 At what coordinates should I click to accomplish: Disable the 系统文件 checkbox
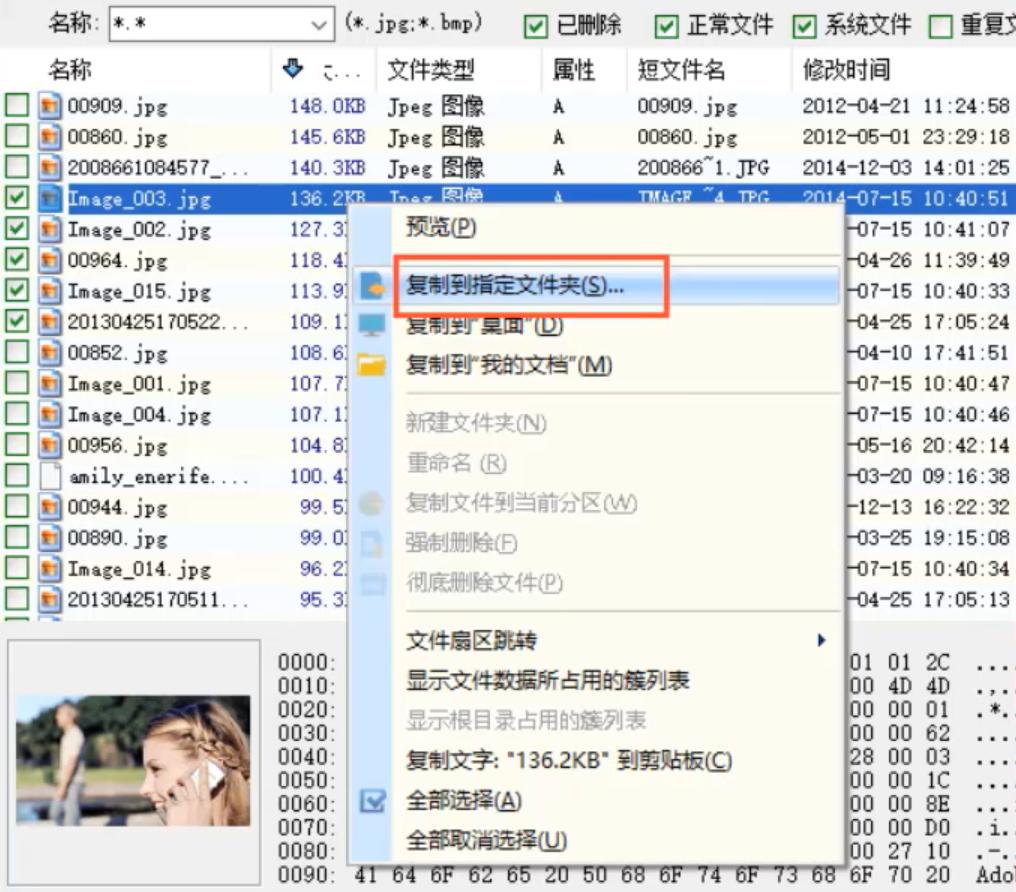804,23
